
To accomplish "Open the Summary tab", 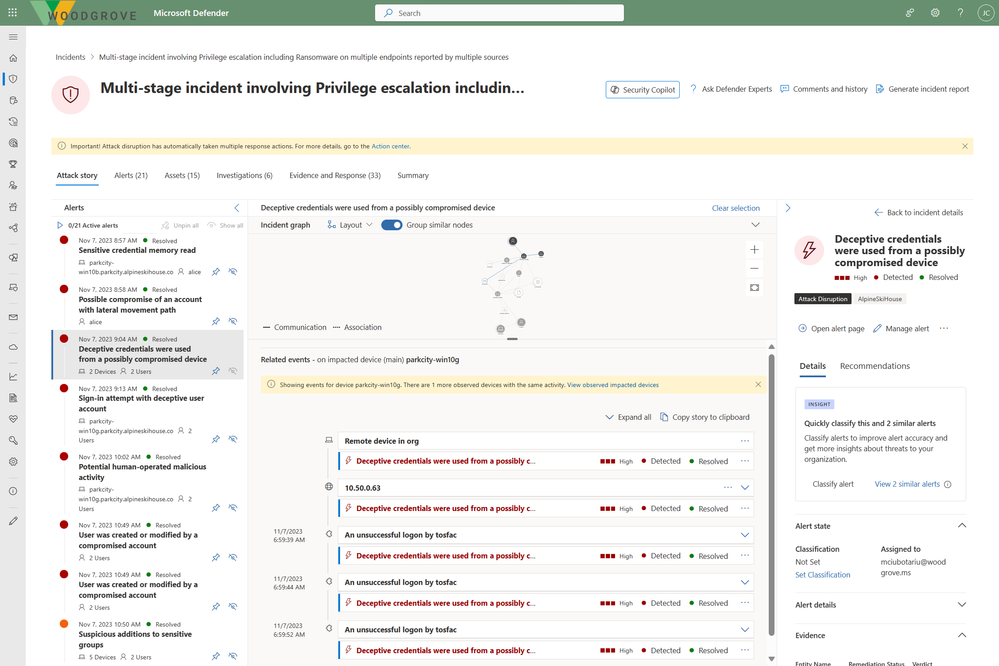I will [413, 175].
